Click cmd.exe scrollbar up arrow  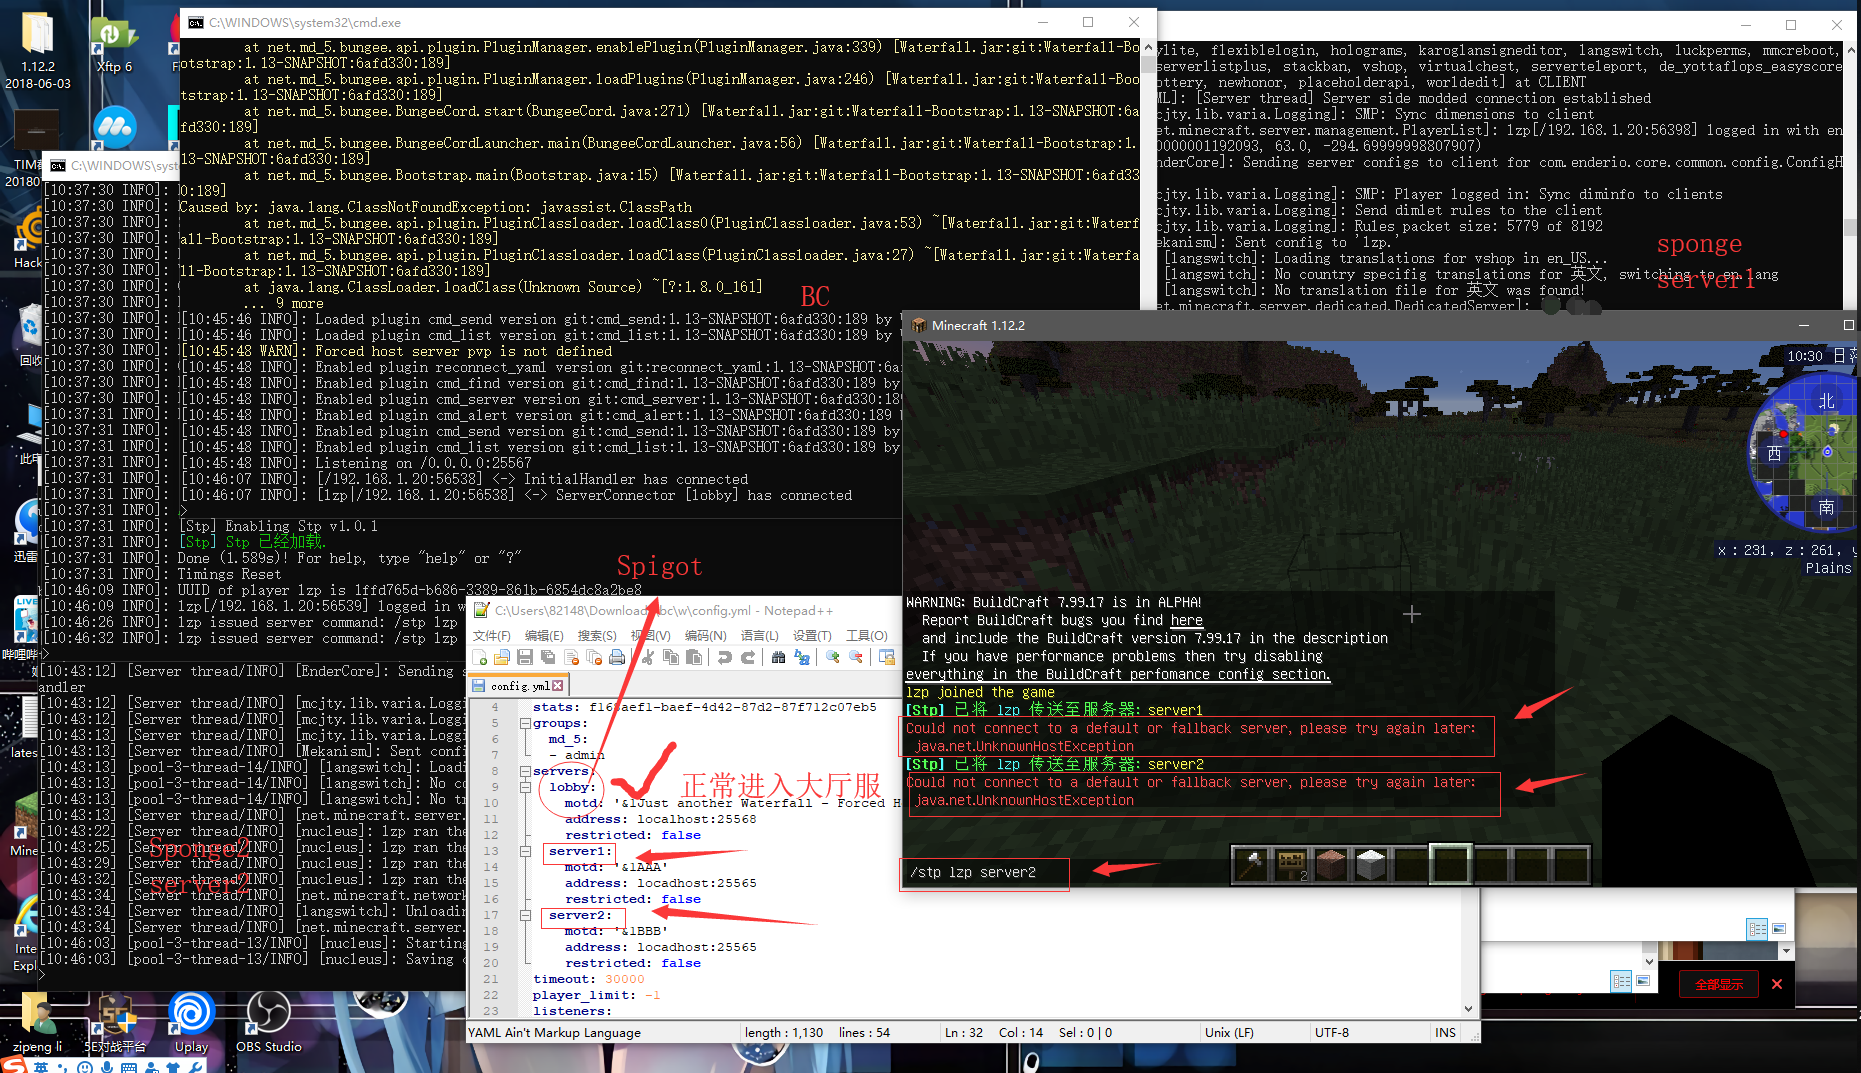[1148, 47]
